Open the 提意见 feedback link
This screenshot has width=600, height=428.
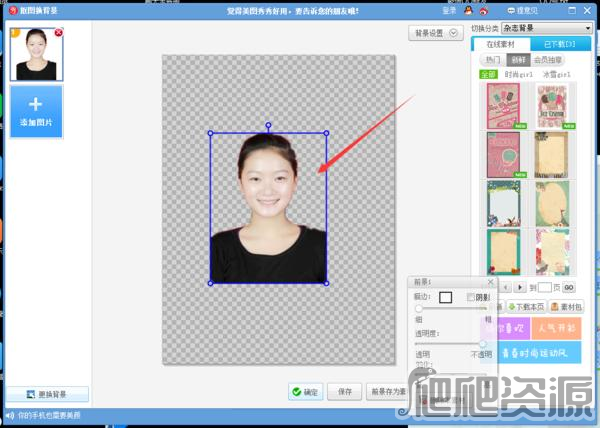click(522, 10)
